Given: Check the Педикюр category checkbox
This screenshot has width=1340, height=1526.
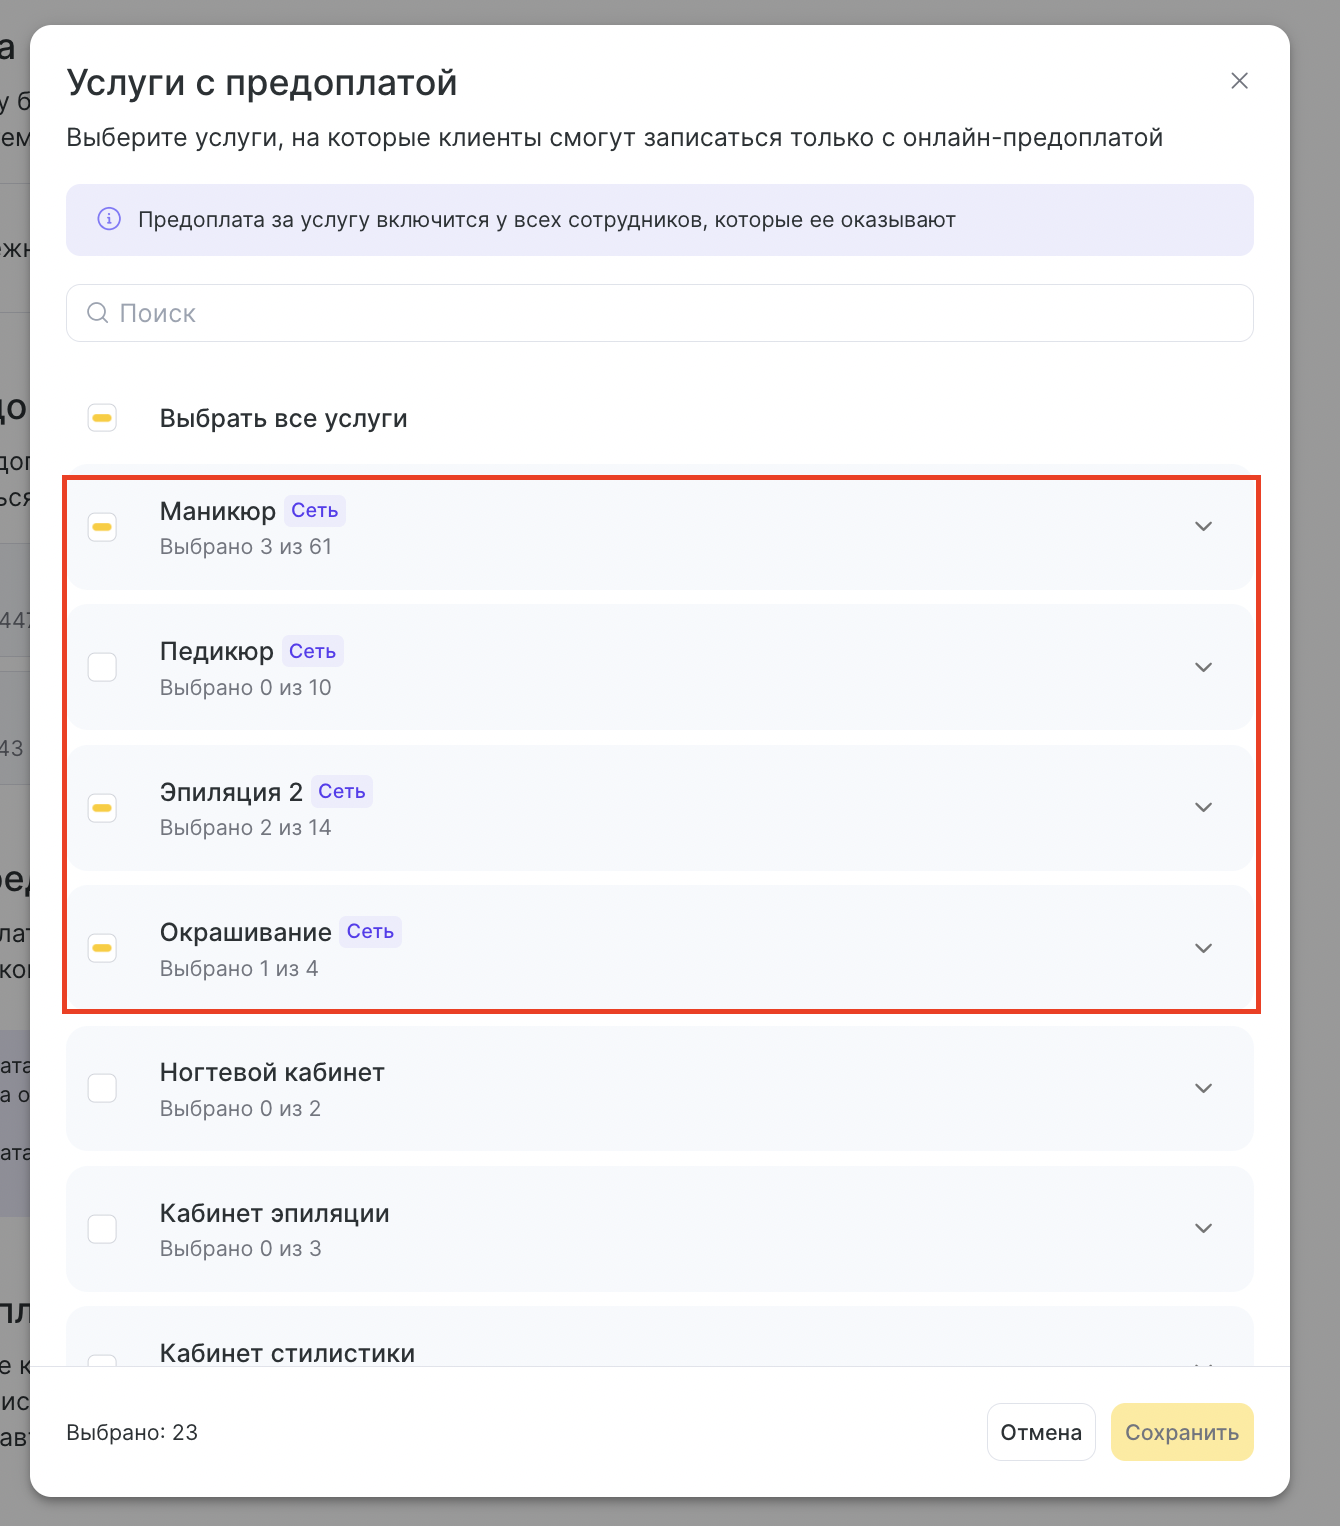Looking at the screenshot, I should pos(102,667).
